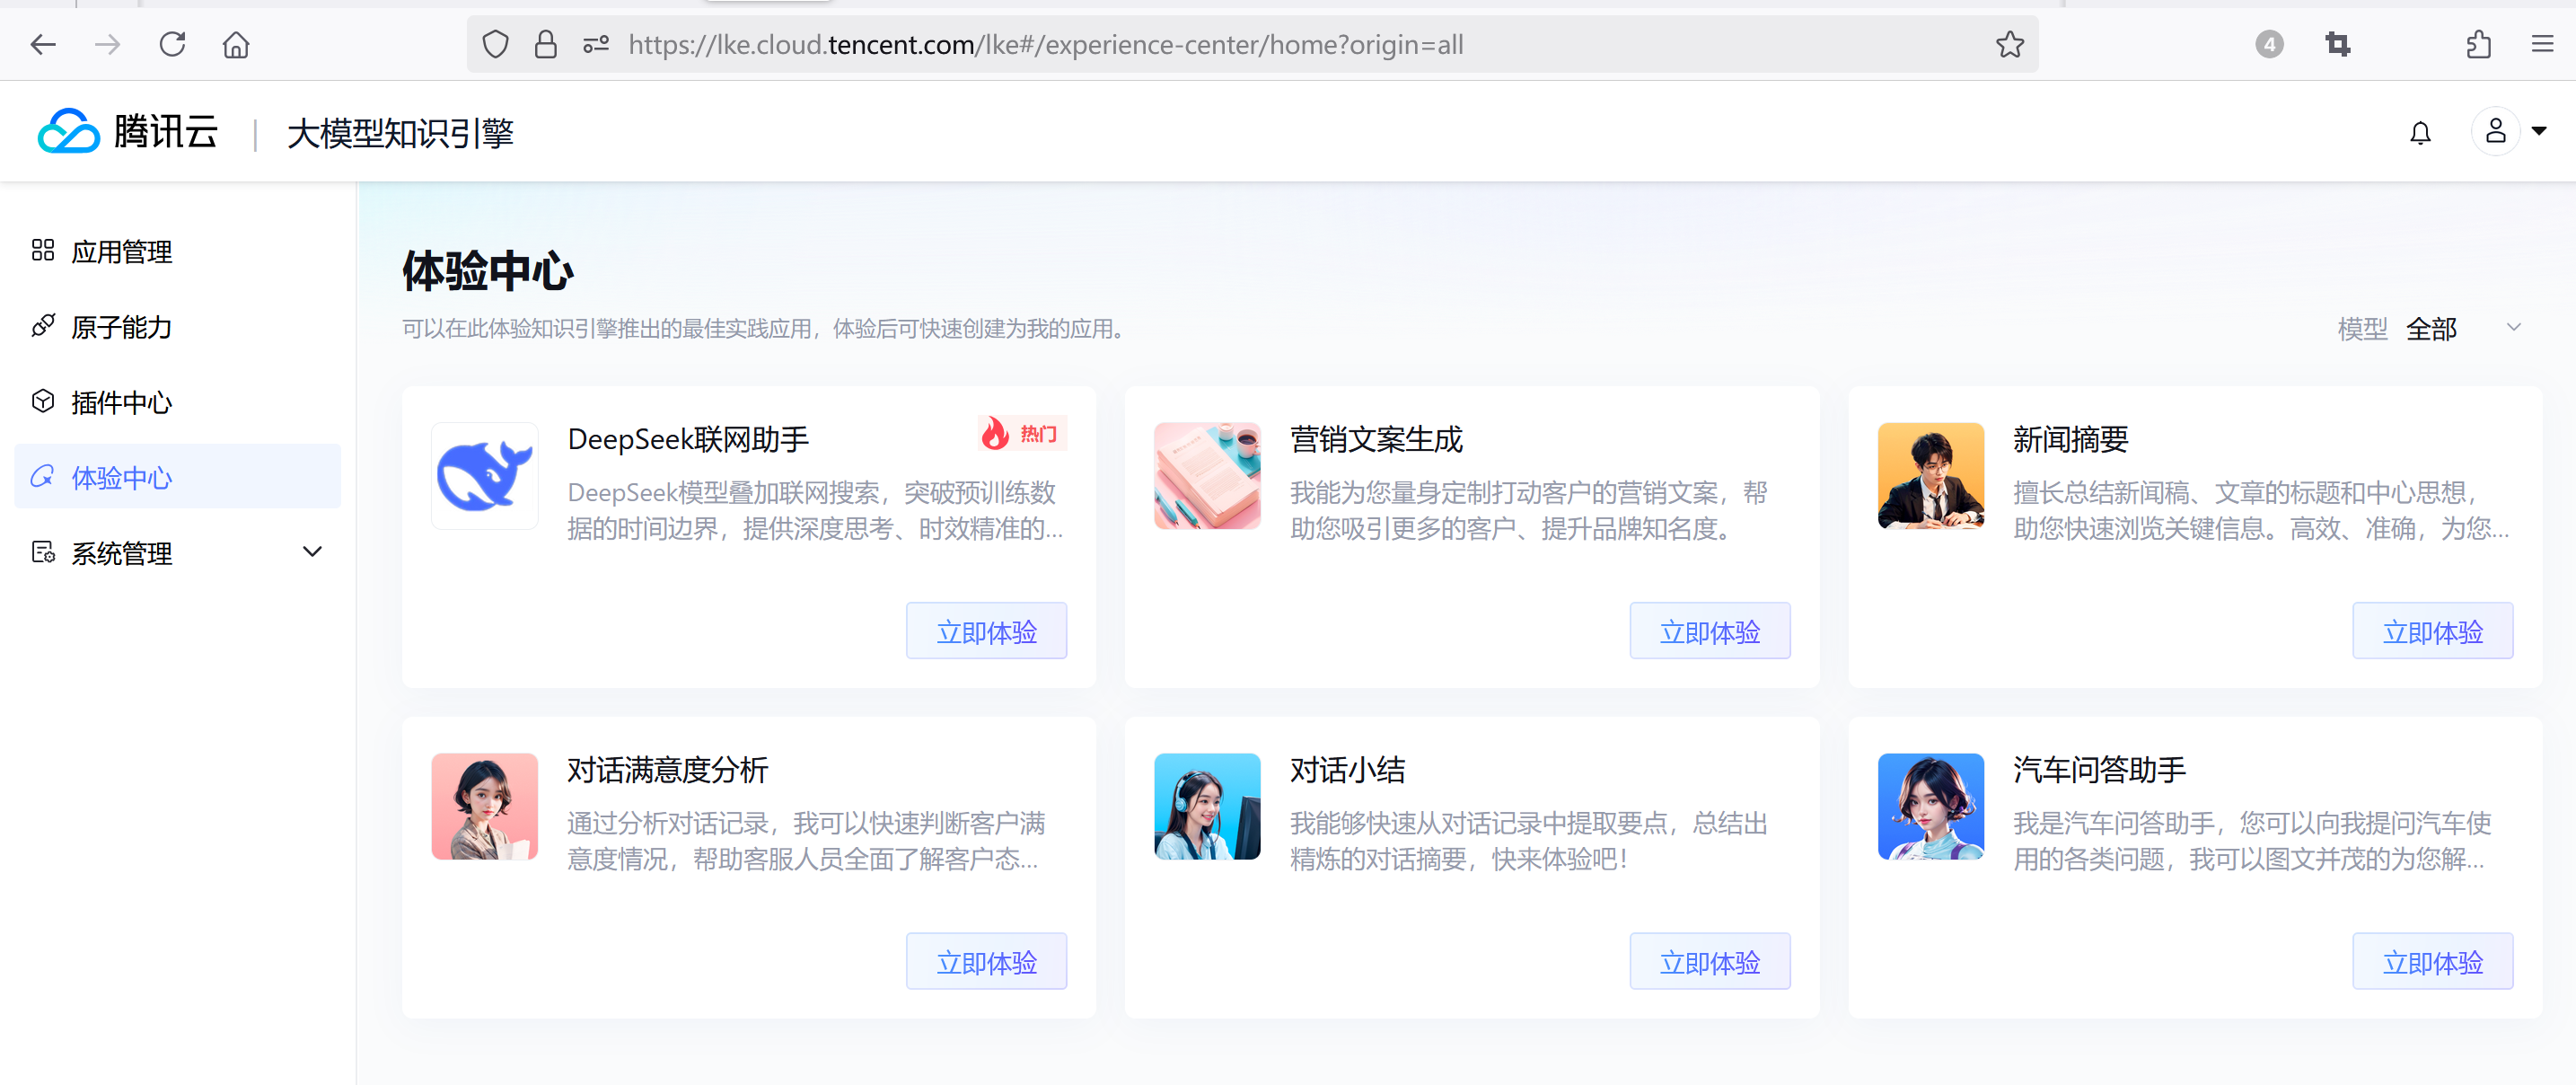Click 立即体验 for DeepSeek联网助手
Viewport: 2576px width, 1085px height.
click(985, 631)
